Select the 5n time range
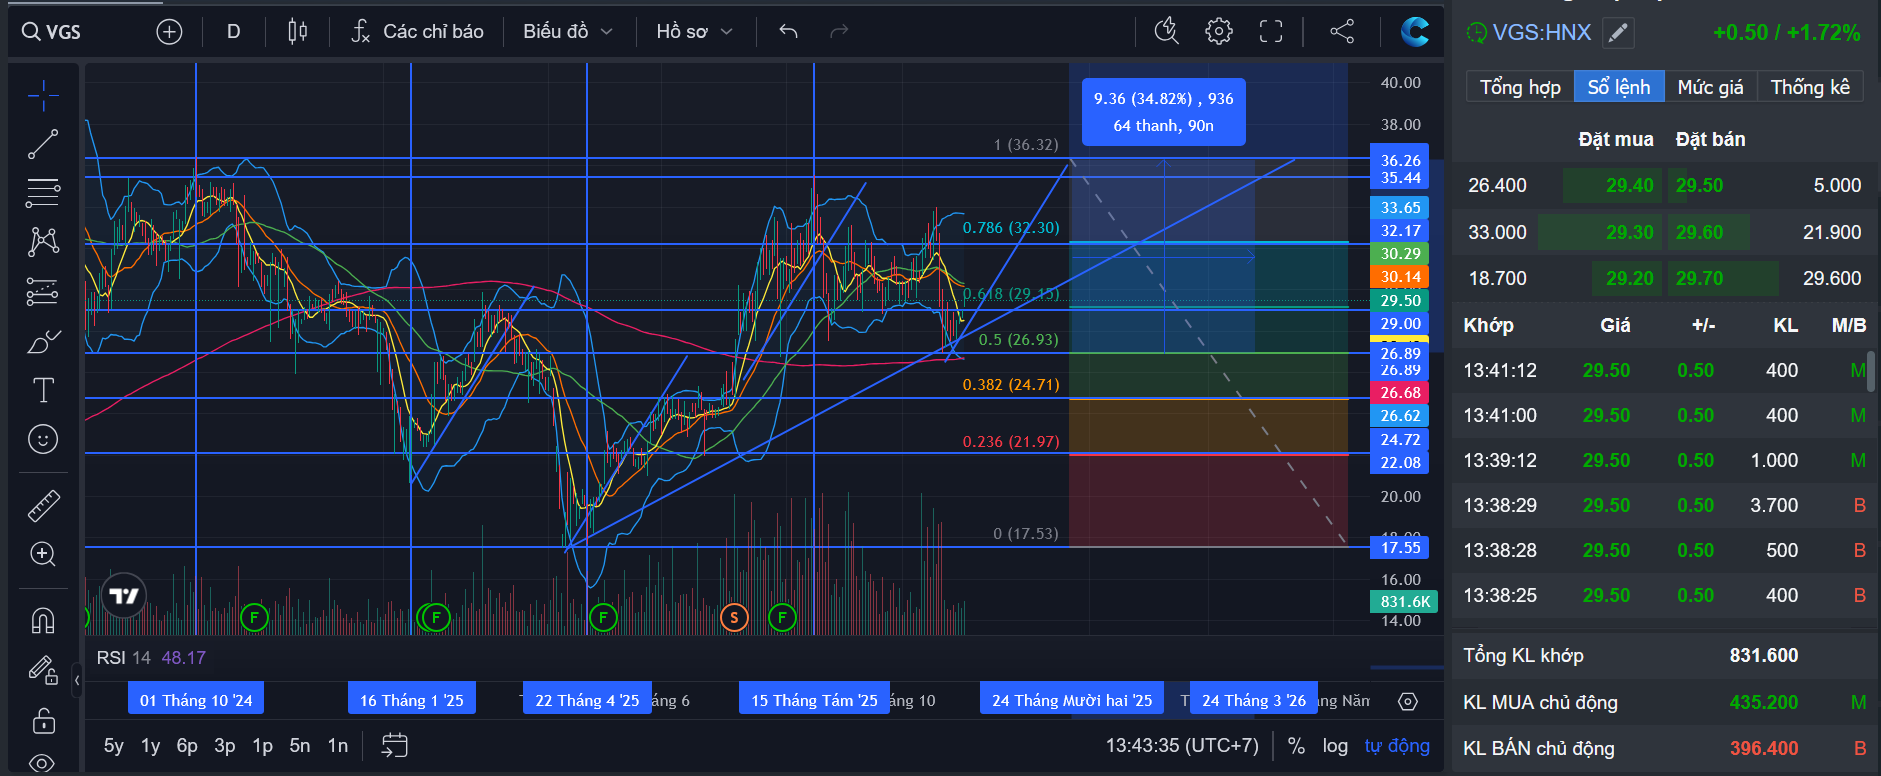Viewport: 1881px width, 776px height. click(300, 746)
